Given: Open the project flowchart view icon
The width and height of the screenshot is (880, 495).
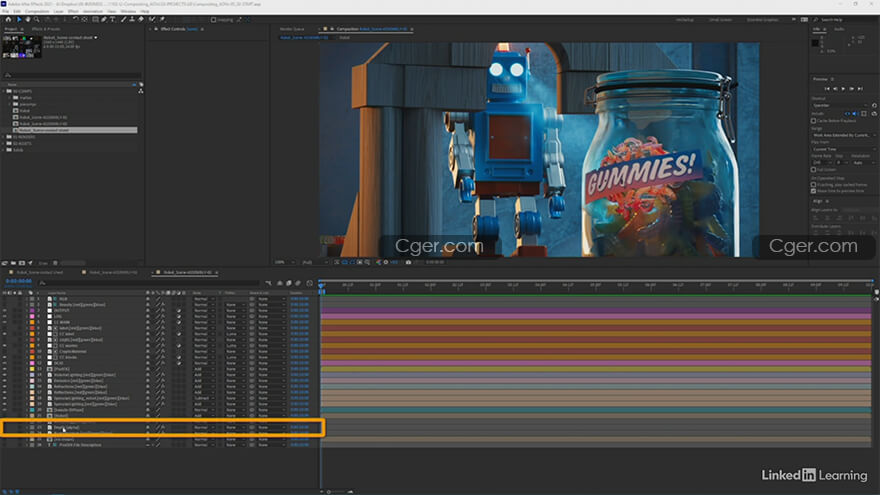Looking at the screenshot, I should click(x=140, y=91).
